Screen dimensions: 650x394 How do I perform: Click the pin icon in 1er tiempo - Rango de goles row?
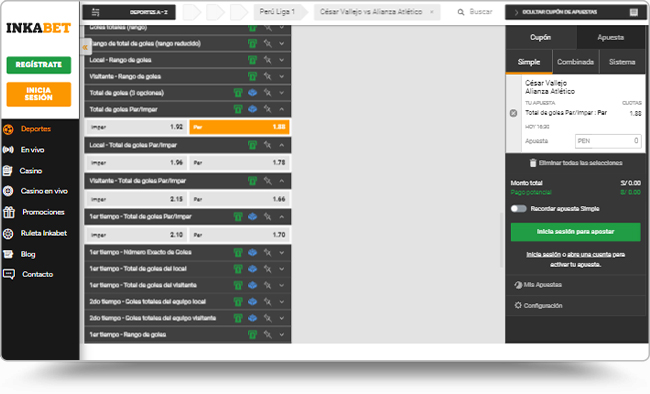pos(267,335)
